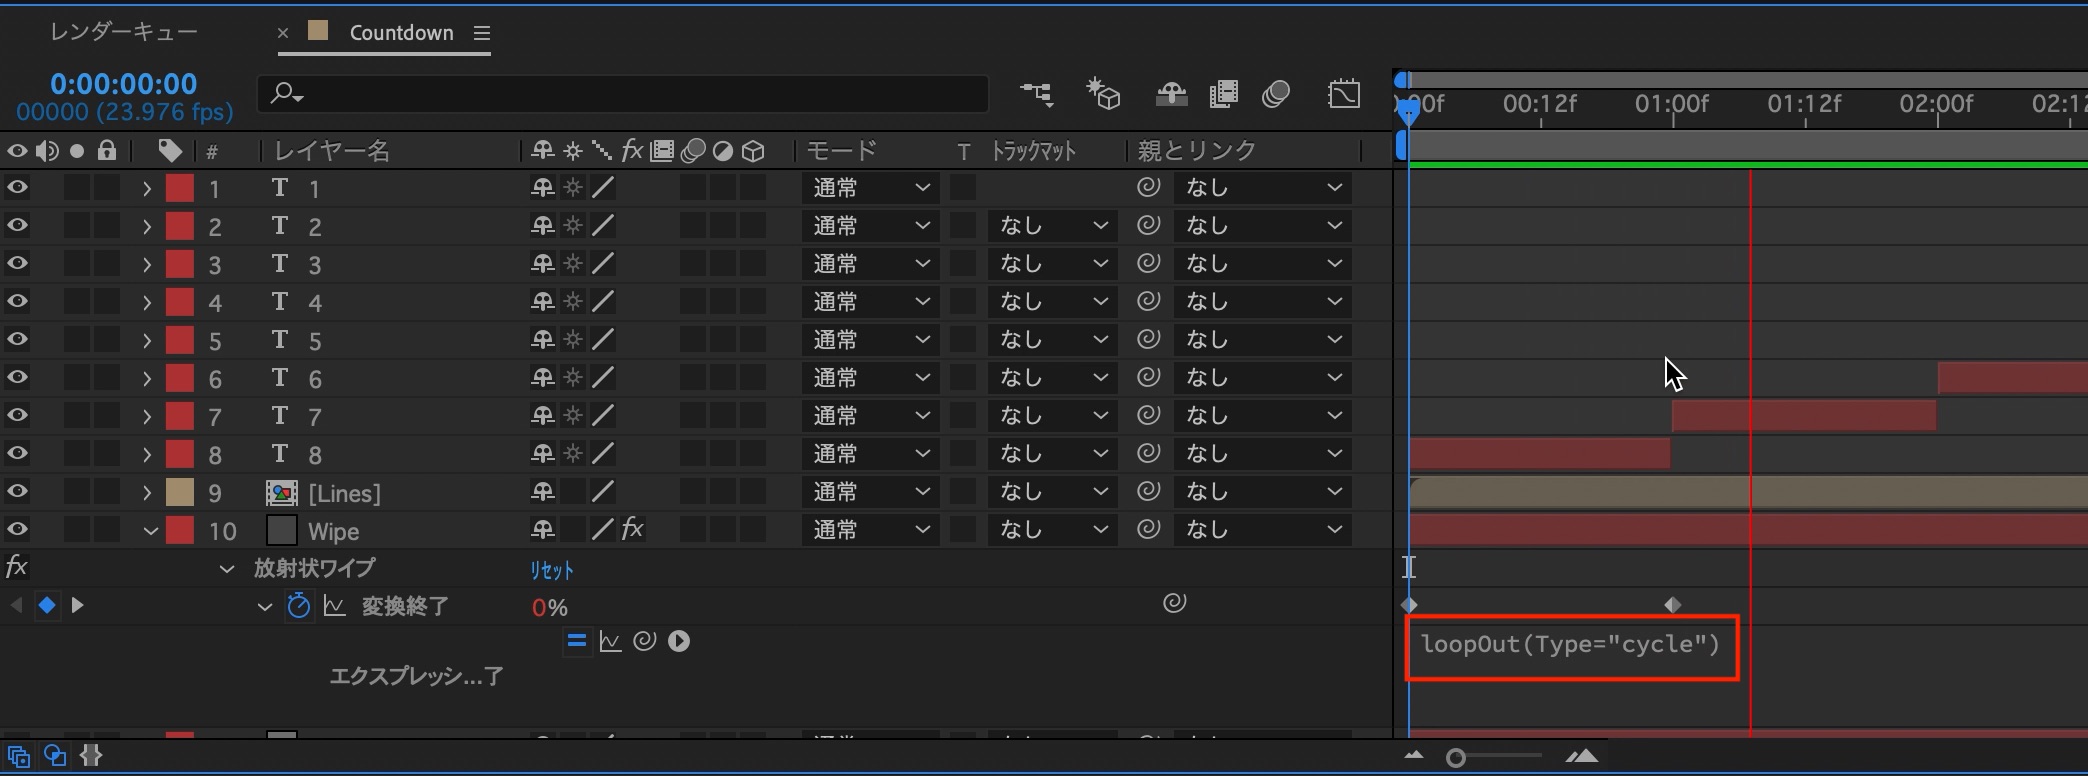Click the zoom out mountain icon
Viewport: 2088px width, 776px height.
tap(1414, 756)
